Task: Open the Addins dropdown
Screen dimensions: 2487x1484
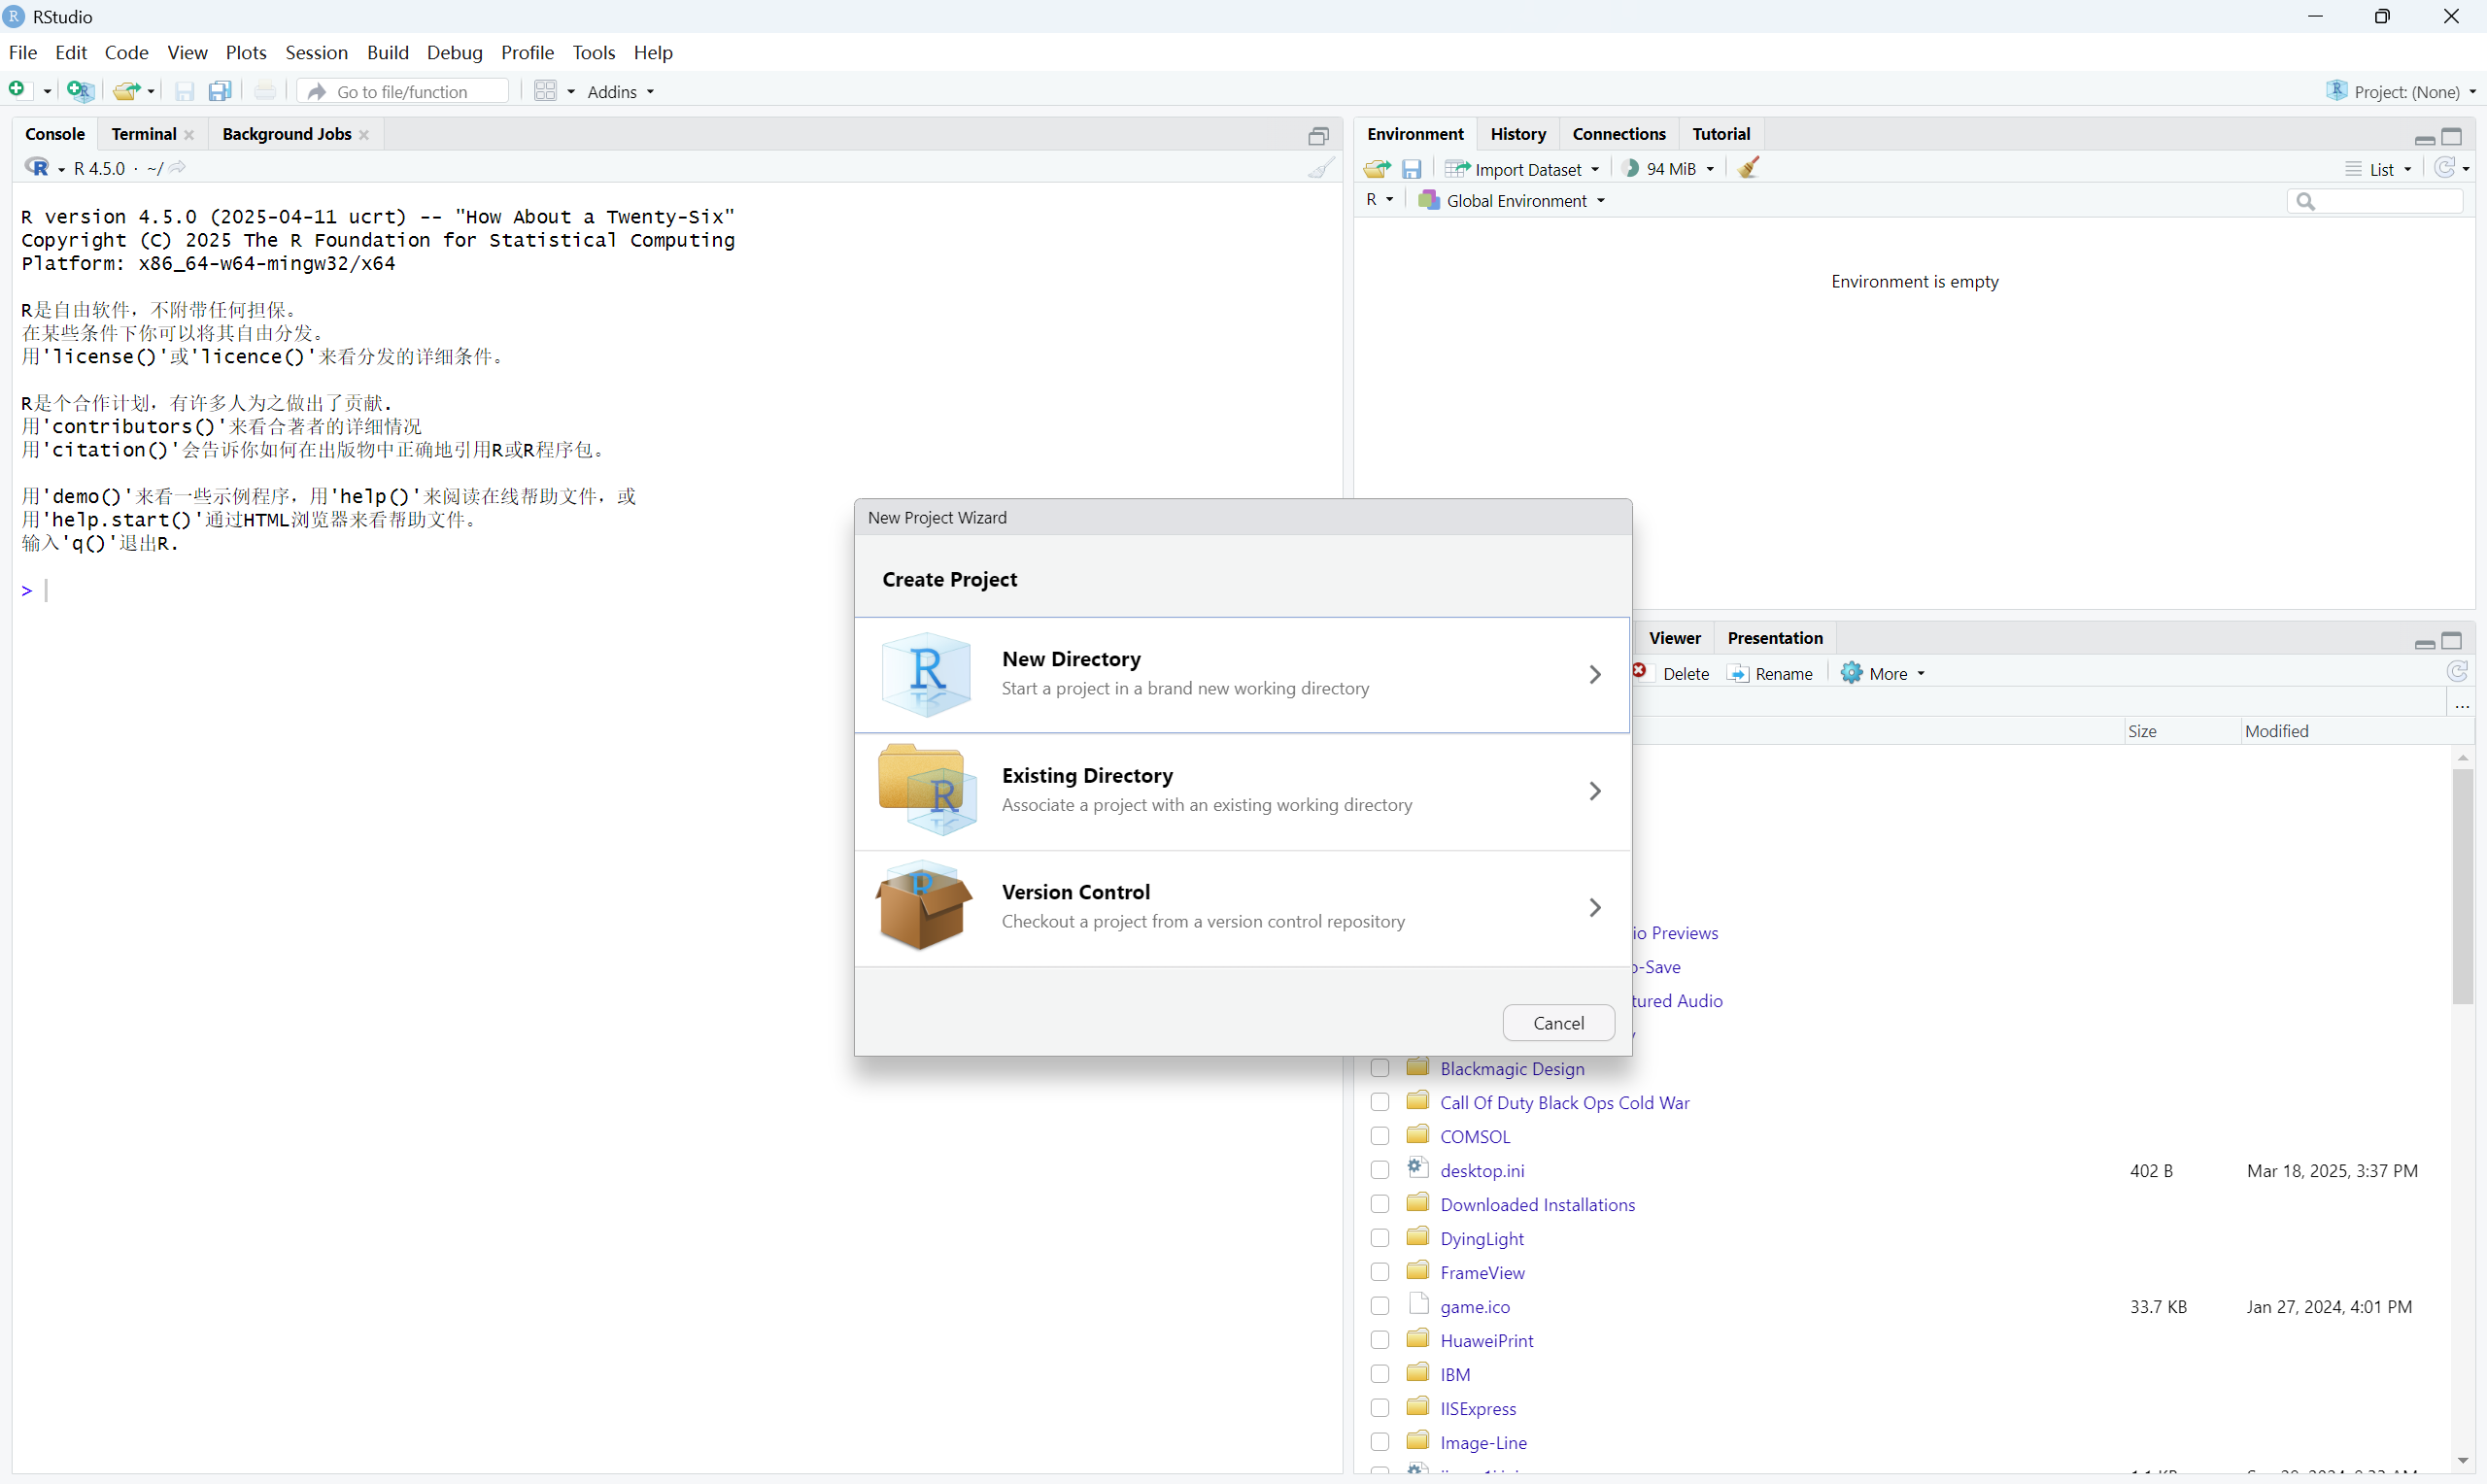Action: pyautogui.click(x=621, y=92)
